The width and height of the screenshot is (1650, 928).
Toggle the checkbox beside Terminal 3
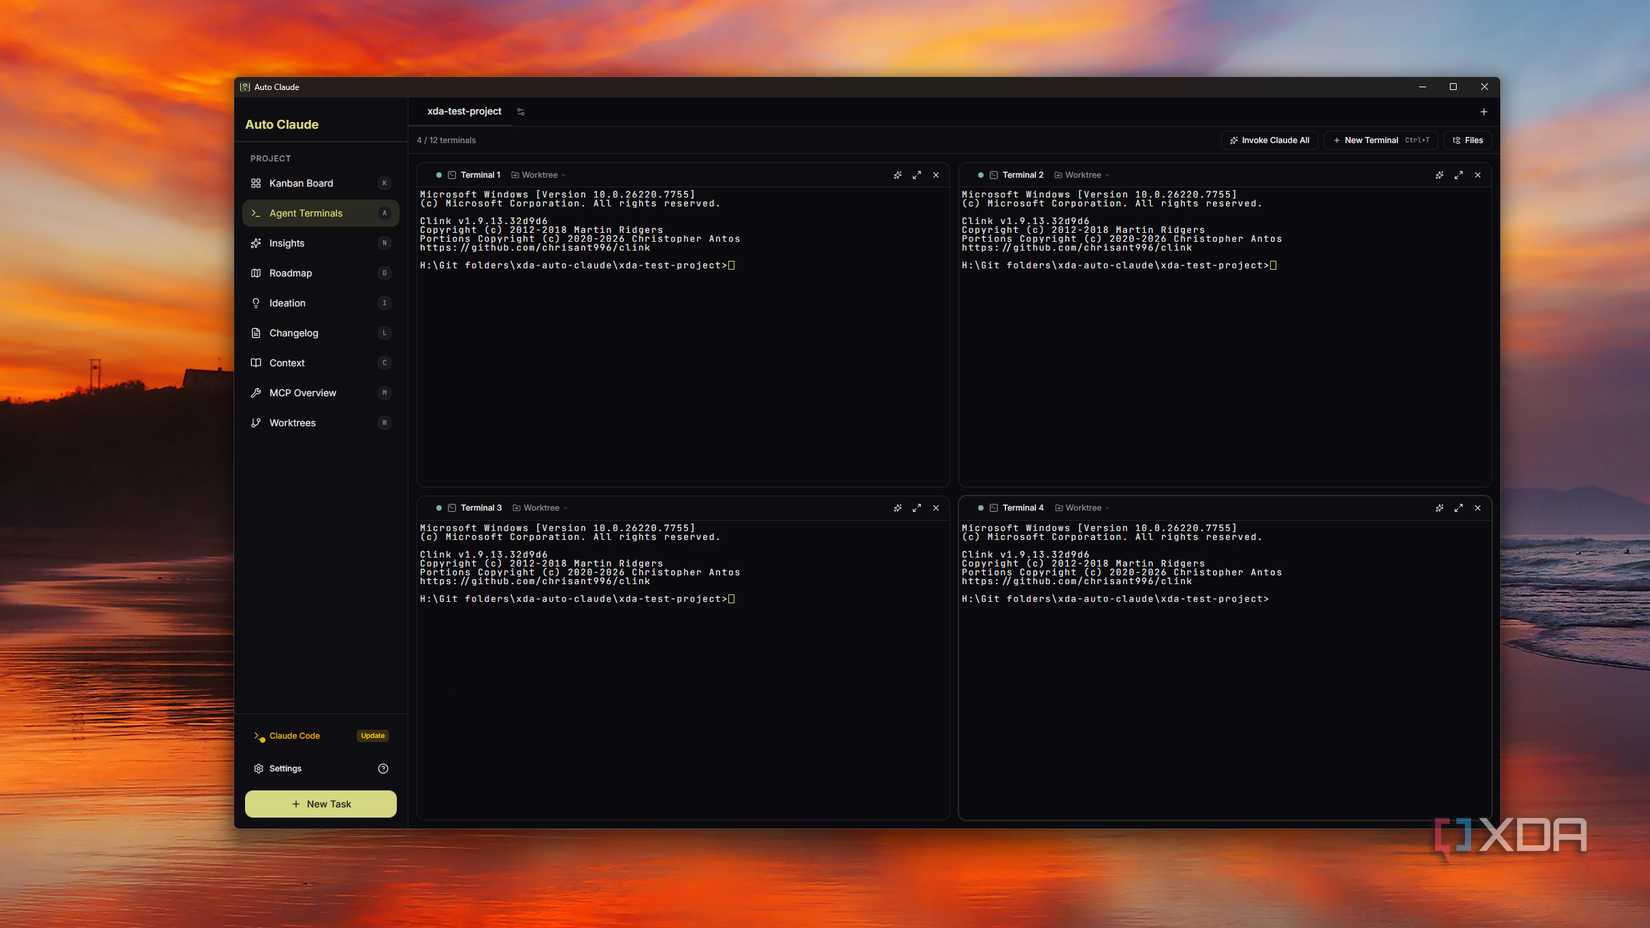452,508
